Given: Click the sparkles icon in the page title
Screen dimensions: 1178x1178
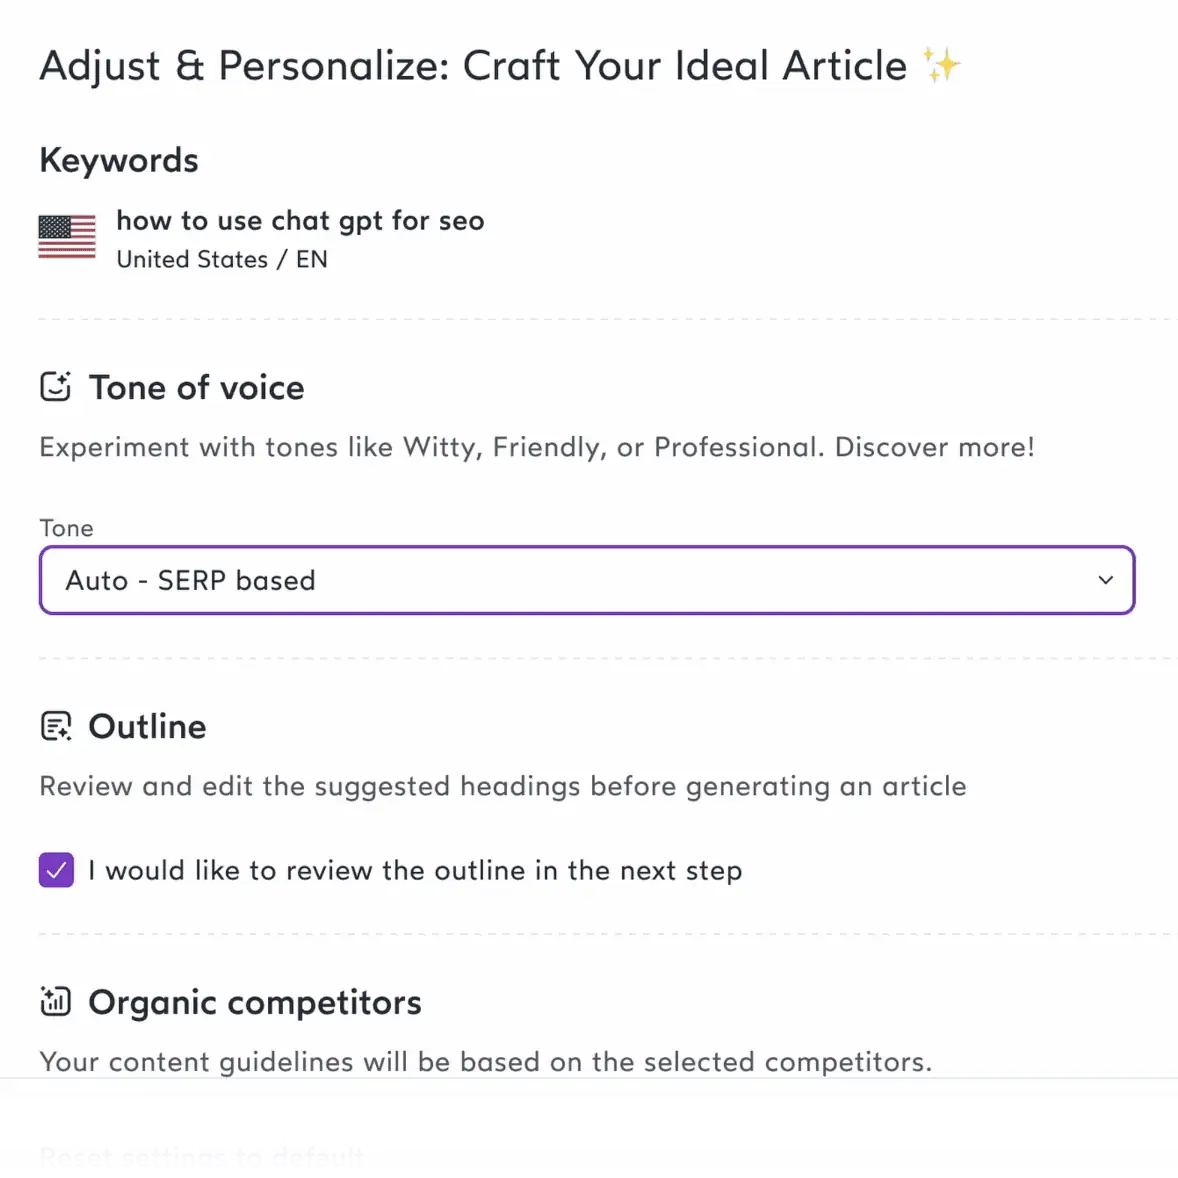Looking at the screenshot, I should 941,66.
